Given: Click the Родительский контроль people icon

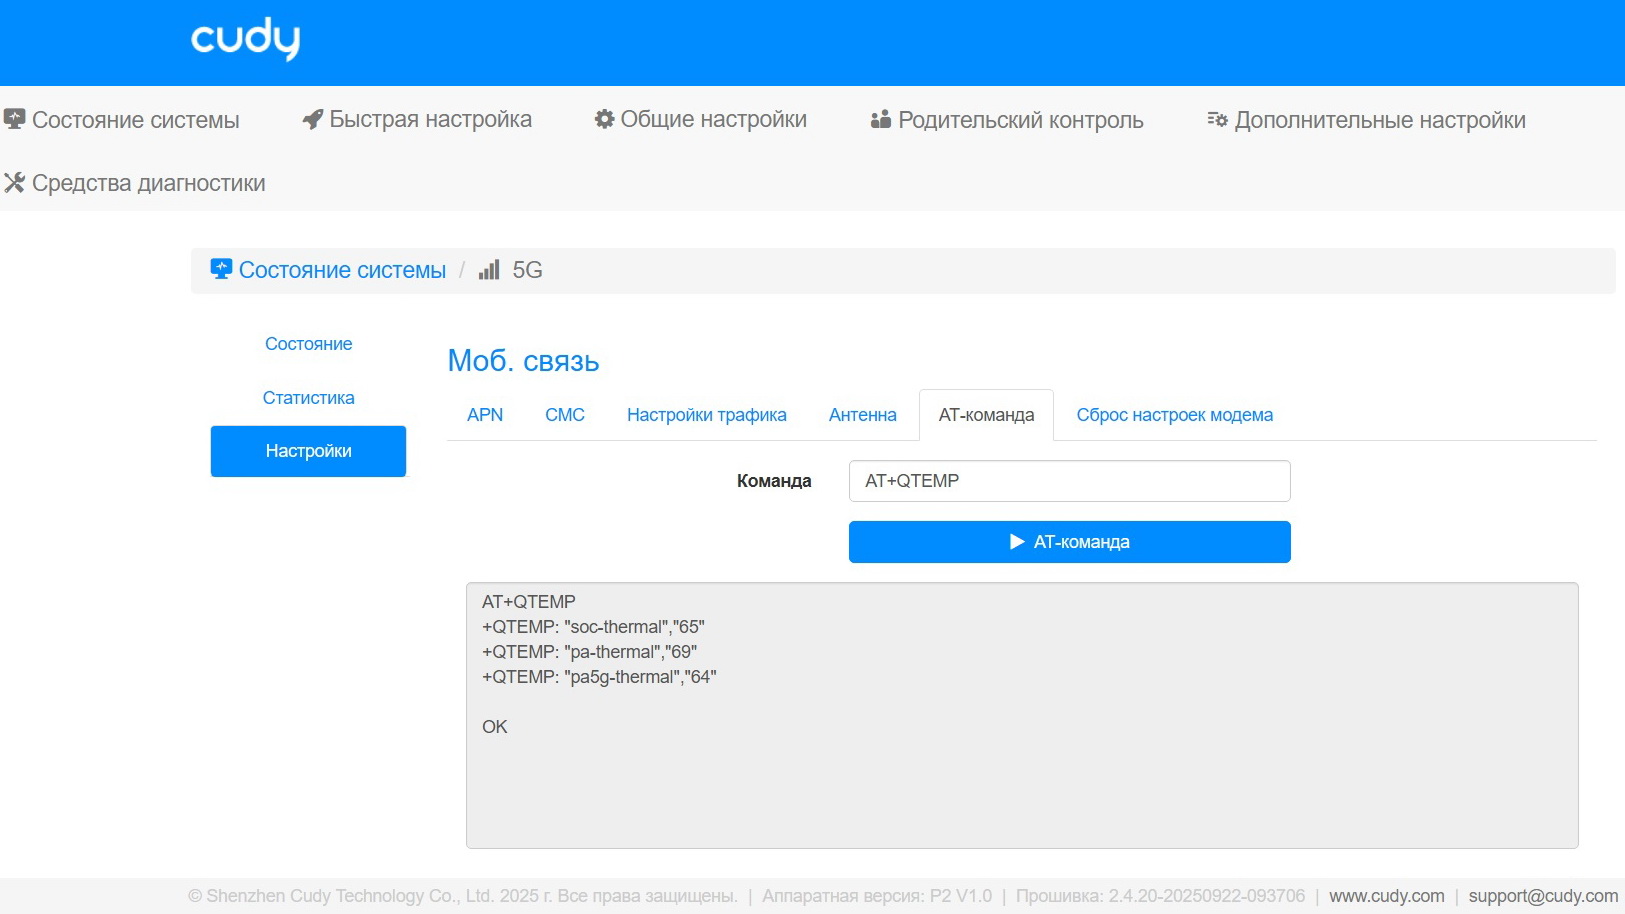Looking at the screenshot, I should tap(880, 119).
